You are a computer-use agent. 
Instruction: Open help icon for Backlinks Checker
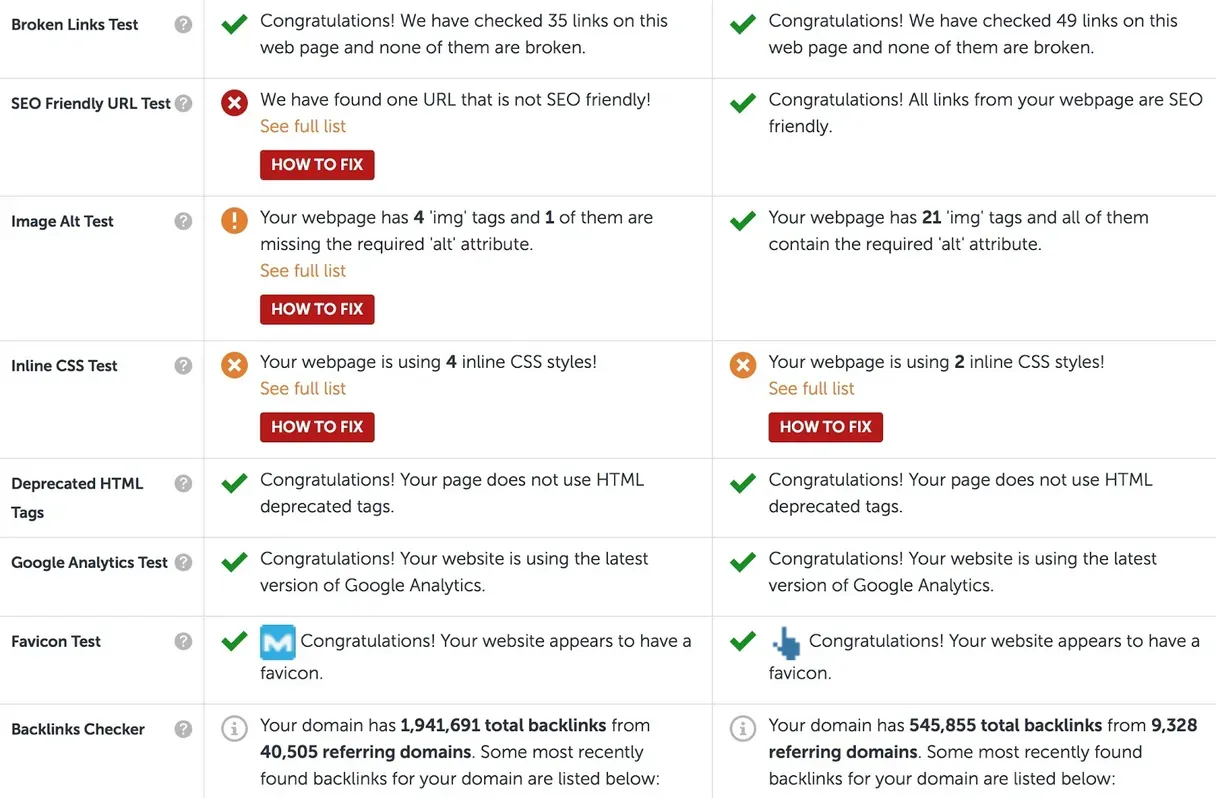coord(183,729)
